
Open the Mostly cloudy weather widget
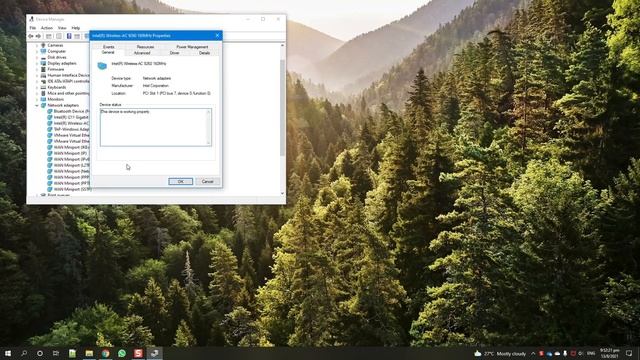point(500,353)
